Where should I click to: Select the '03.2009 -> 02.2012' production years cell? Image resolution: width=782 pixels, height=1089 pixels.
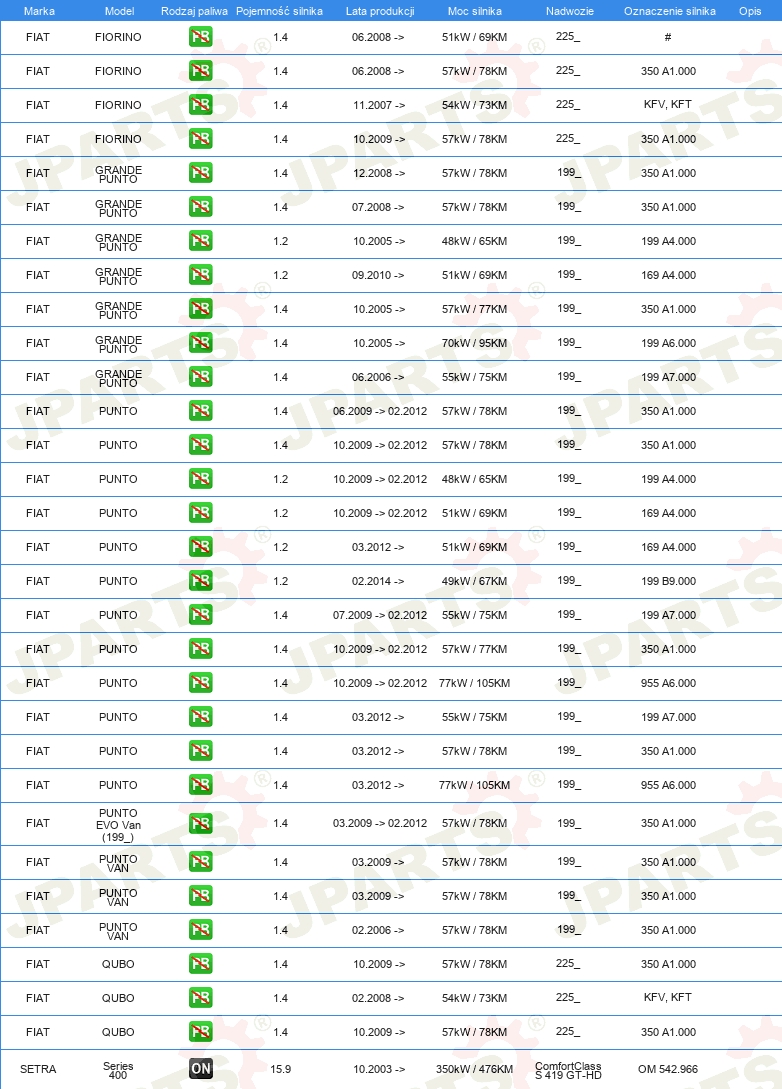click(x=380, y=823)
